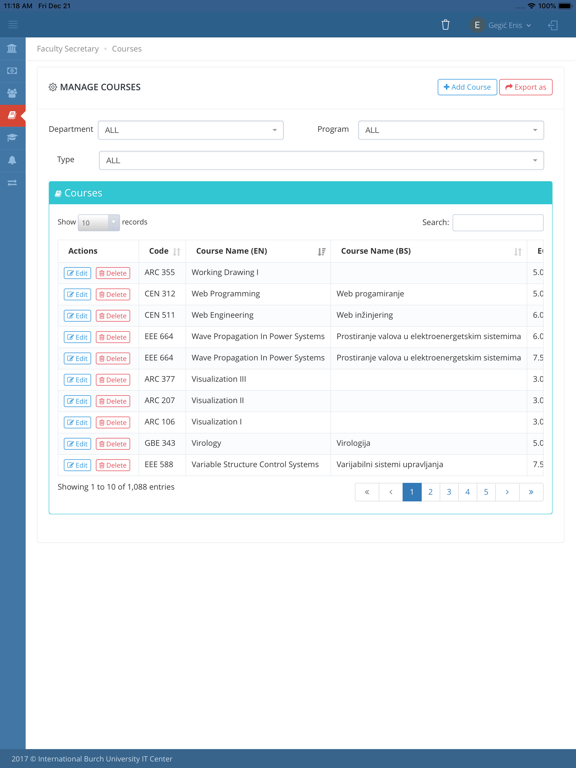Click the WiFi status icon
The height and width of the screenshot is (768, 576).
531,6
